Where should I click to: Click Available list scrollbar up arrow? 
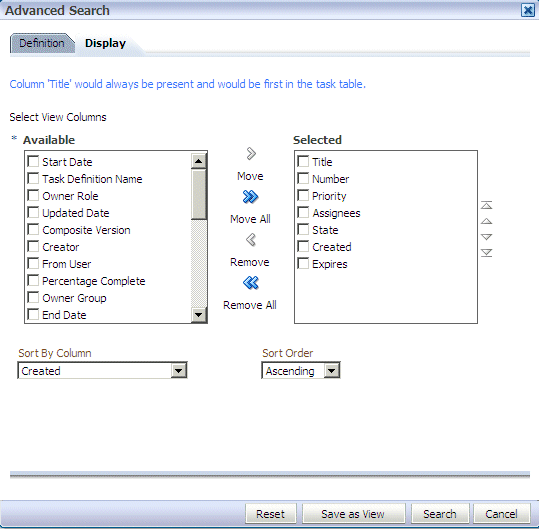(x=199, y=161)
